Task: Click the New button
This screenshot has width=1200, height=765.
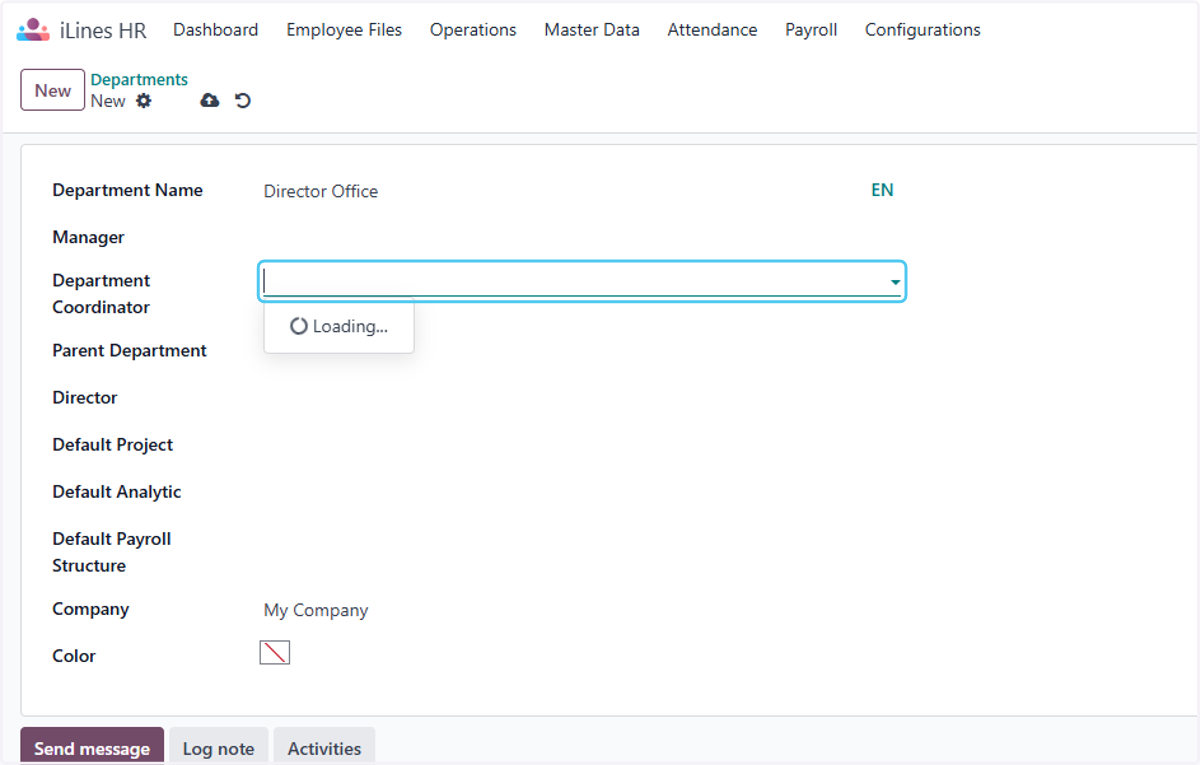Action: [x=53, y=90]
